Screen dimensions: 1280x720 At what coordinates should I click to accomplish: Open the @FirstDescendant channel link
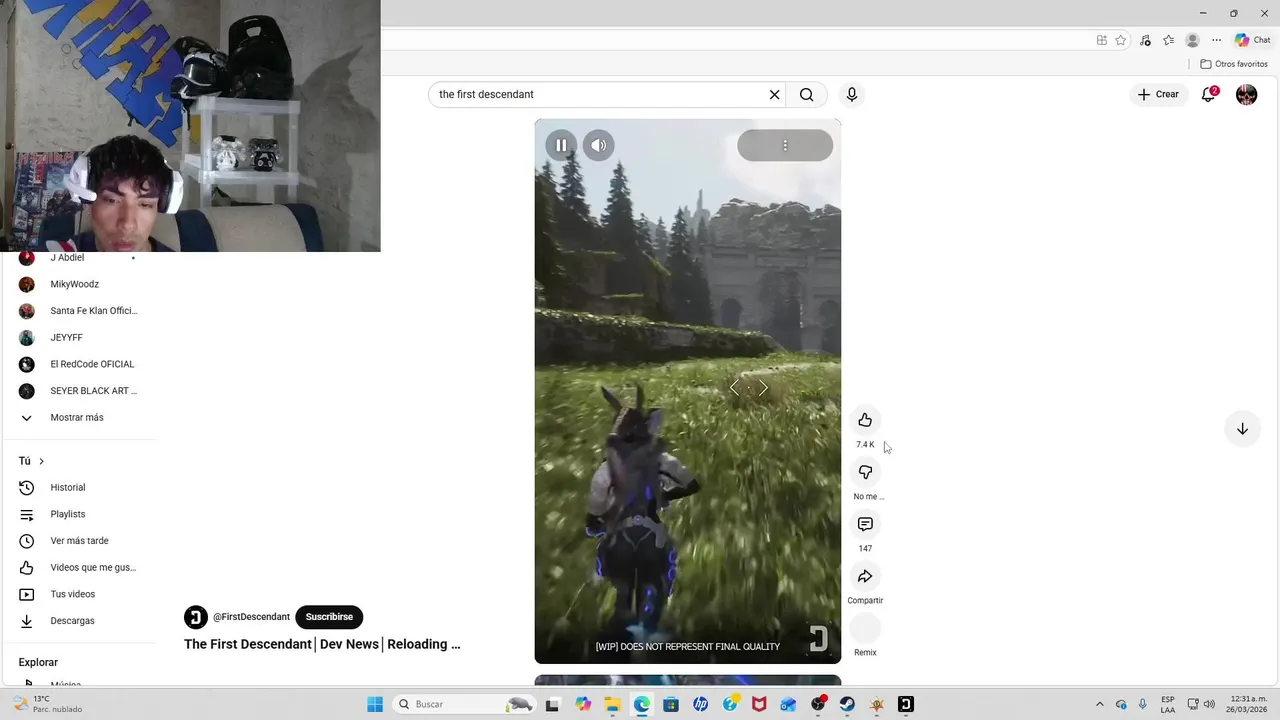[251, 617]
